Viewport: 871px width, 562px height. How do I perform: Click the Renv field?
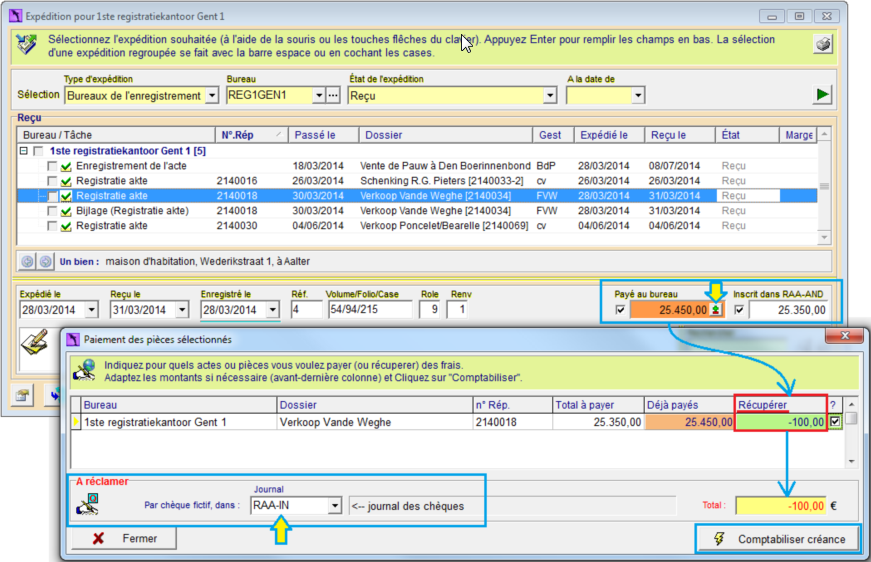point(458,309)
